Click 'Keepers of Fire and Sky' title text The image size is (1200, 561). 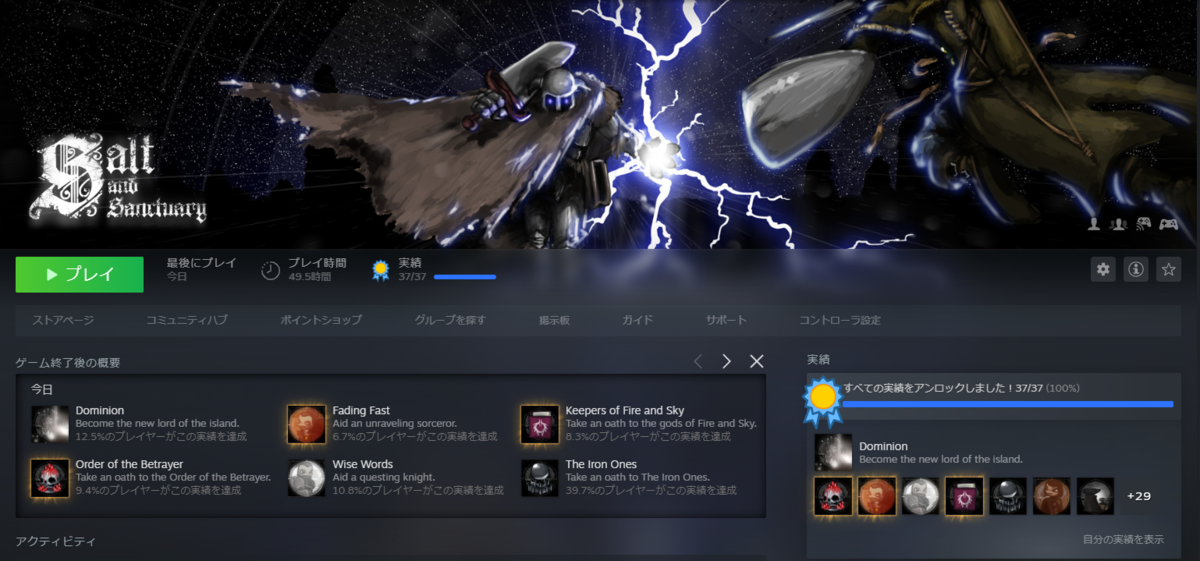coord(625,410)
